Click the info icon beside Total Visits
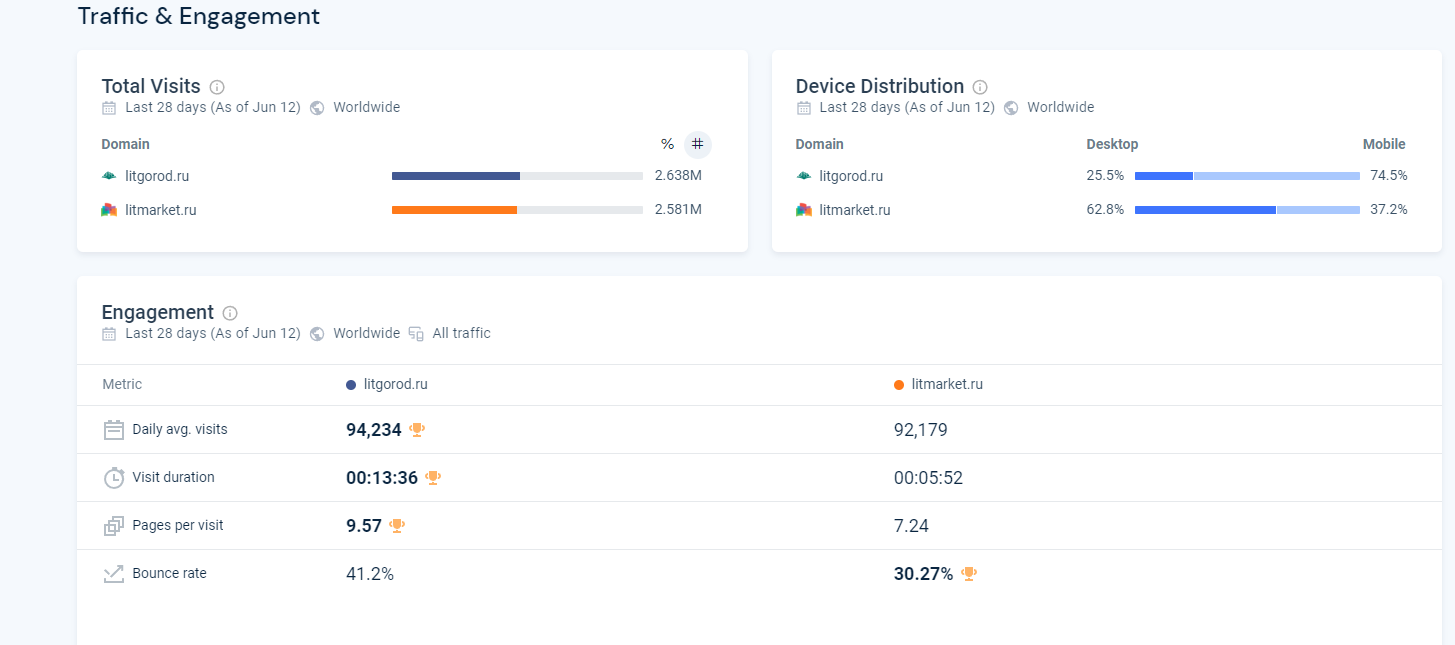Viewport: 1455px width, 645px height. [x=217, y=87]
